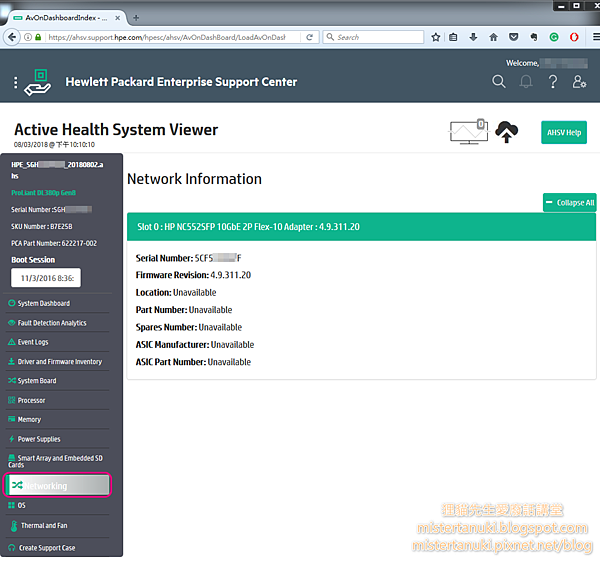Open the Memory section
Screen dimensions: 600x561
(29, 419)
